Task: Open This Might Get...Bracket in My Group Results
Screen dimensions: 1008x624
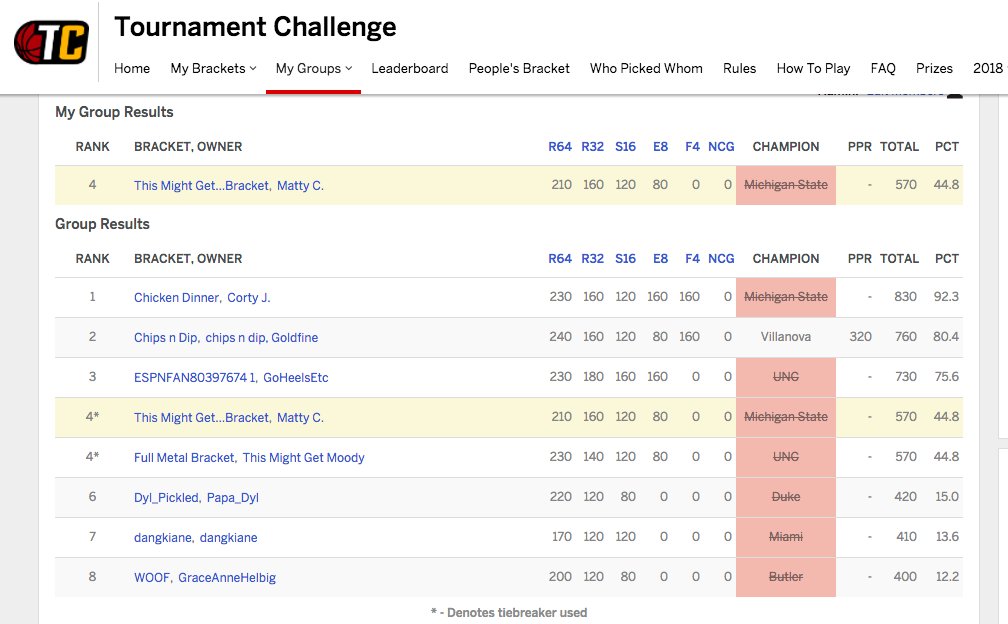Action: (202, 186)
